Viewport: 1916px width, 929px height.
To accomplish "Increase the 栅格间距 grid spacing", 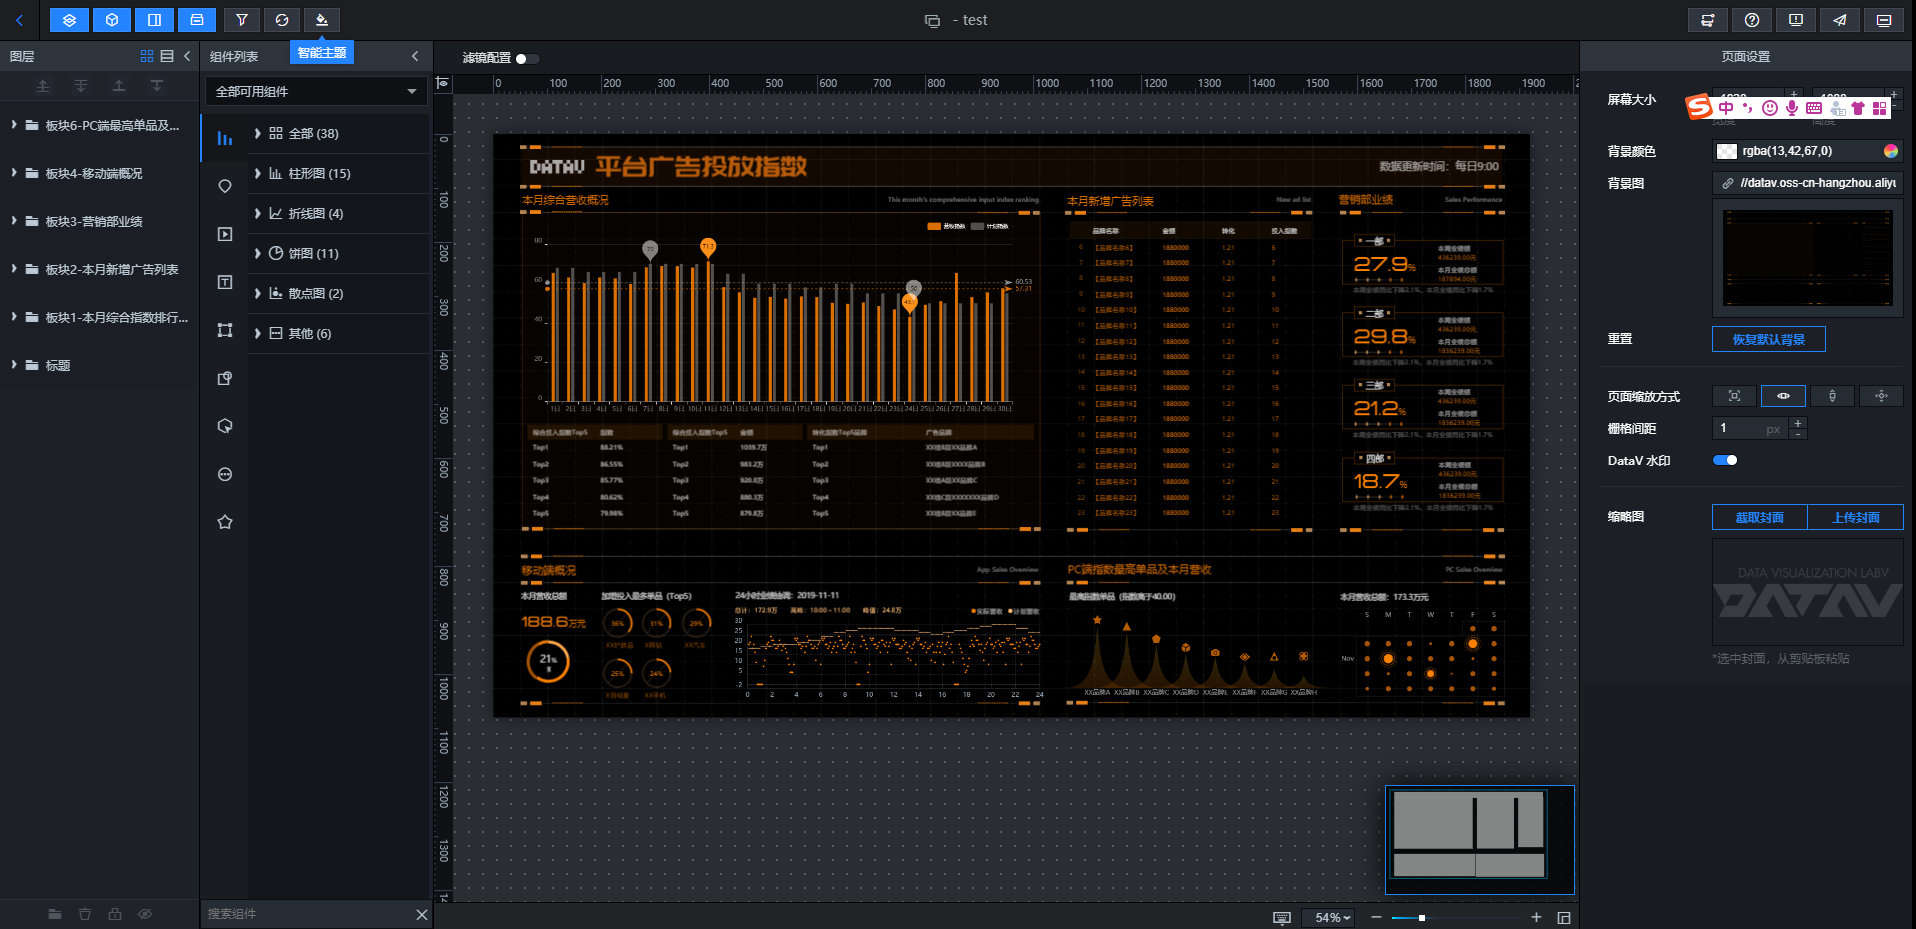I will pyautogui.click(x=1798, y=423).
